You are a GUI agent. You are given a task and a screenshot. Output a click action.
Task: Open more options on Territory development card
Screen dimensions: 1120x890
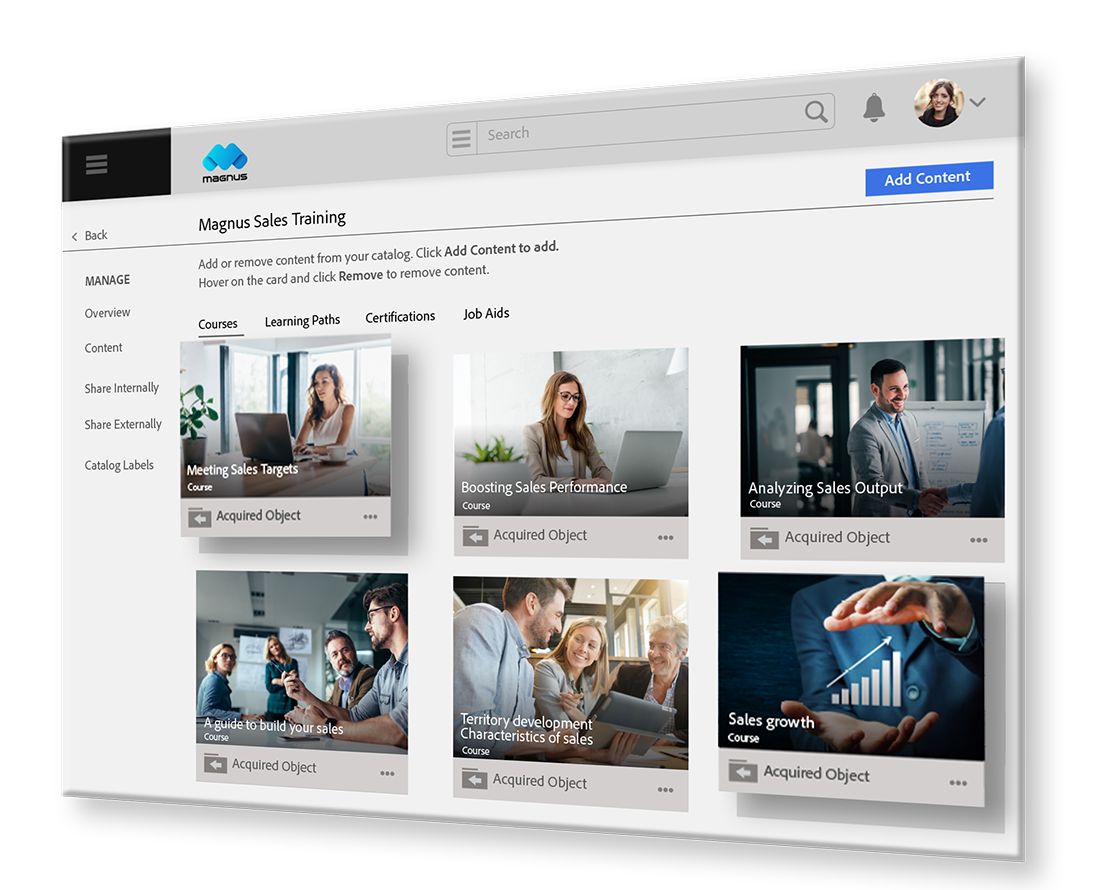point(665,790)
